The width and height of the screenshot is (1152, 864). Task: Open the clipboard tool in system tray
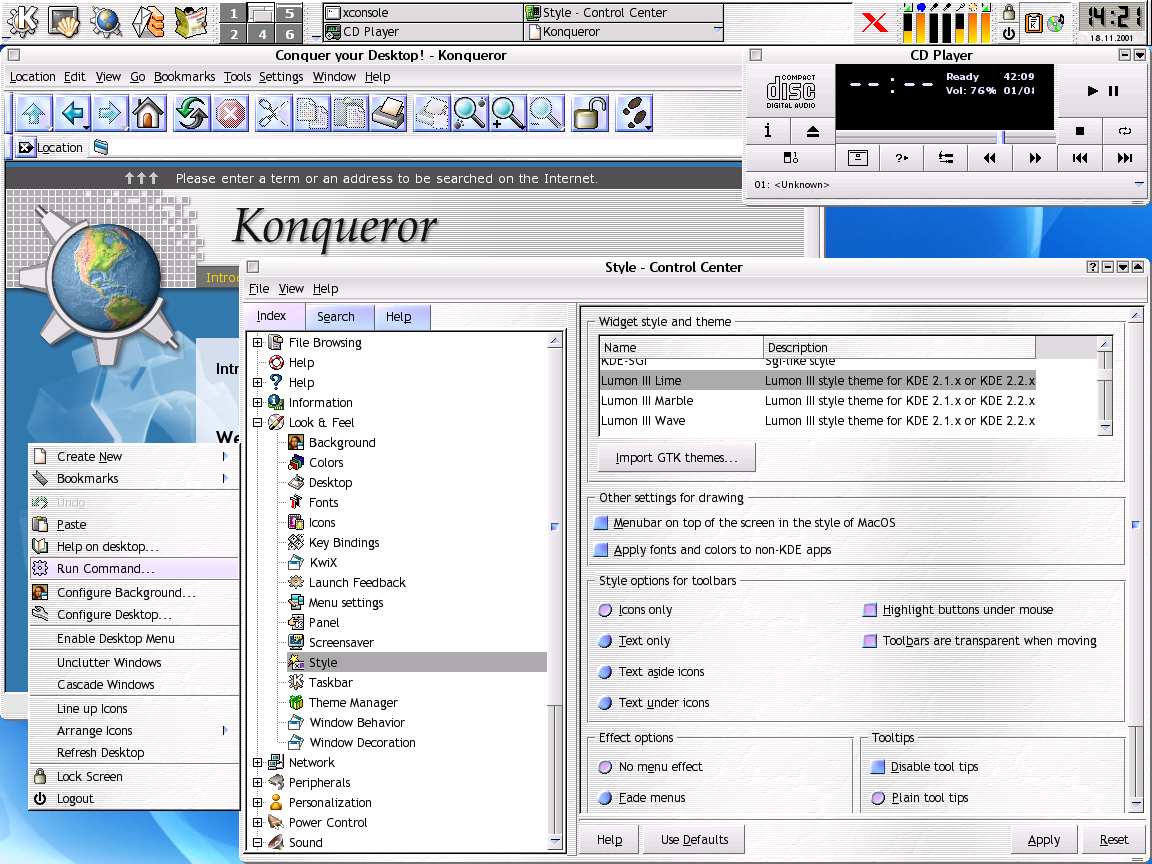1034,24
